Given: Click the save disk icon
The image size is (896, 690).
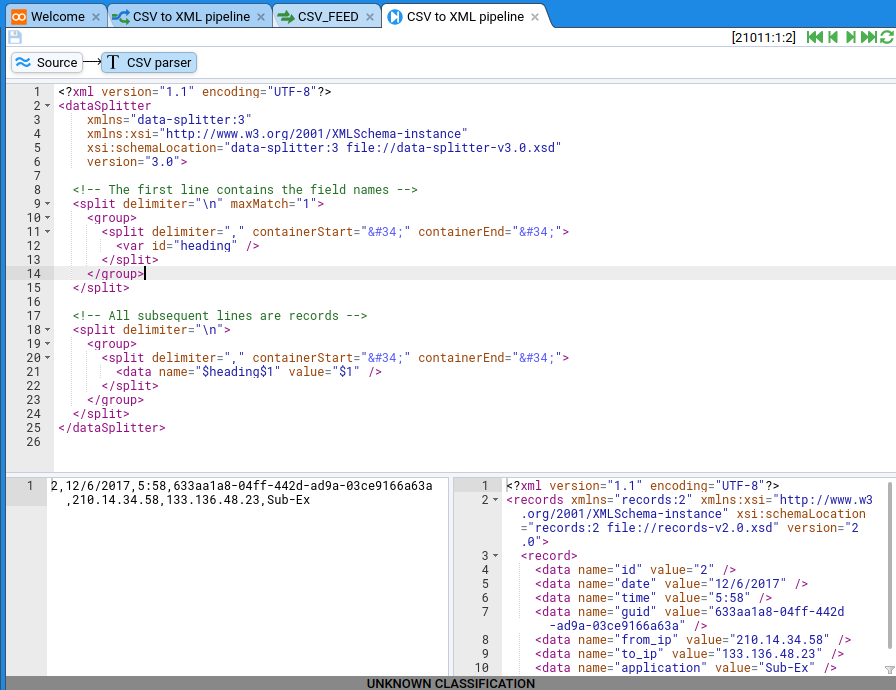Looking at the screenshot, I should click(x=14, y=37).
